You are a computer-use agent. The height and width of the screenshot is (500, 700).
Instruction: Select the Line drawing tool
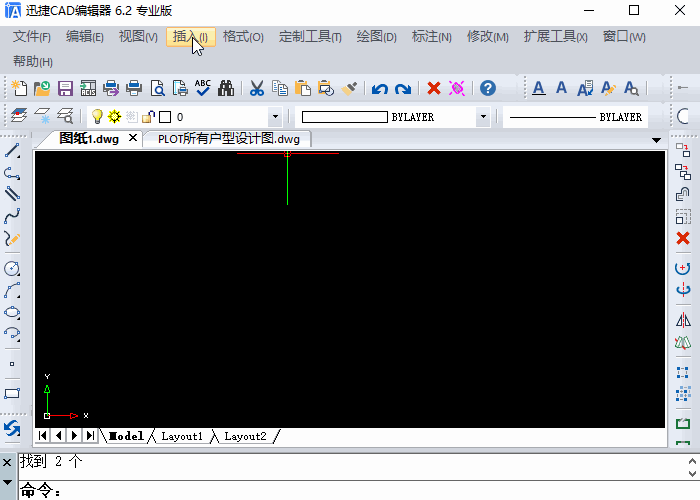13,151
